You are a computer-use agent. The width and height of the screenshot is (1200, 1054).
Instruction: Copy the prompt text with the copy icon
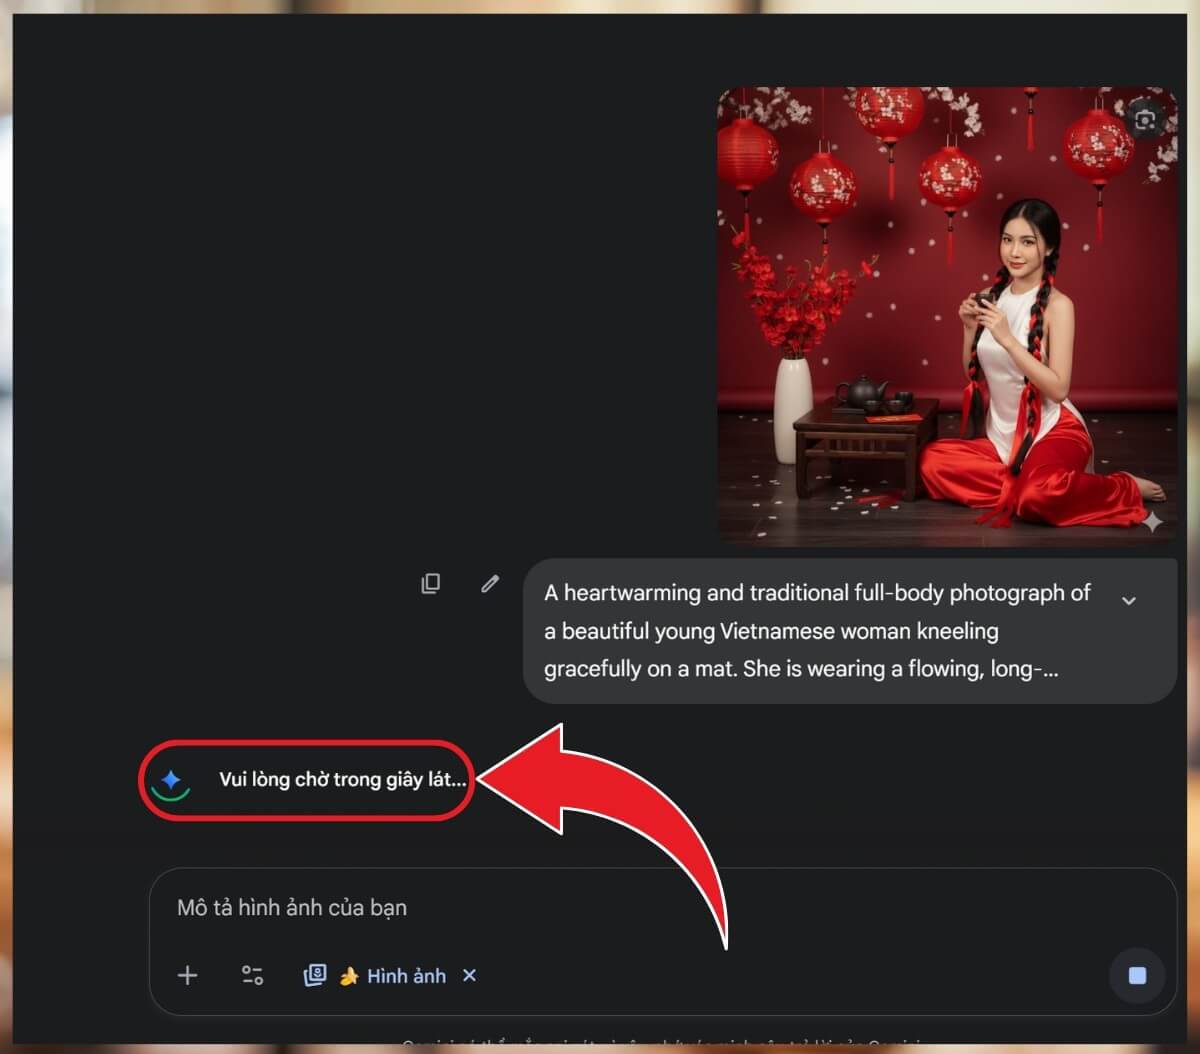[x=431, y=583]
